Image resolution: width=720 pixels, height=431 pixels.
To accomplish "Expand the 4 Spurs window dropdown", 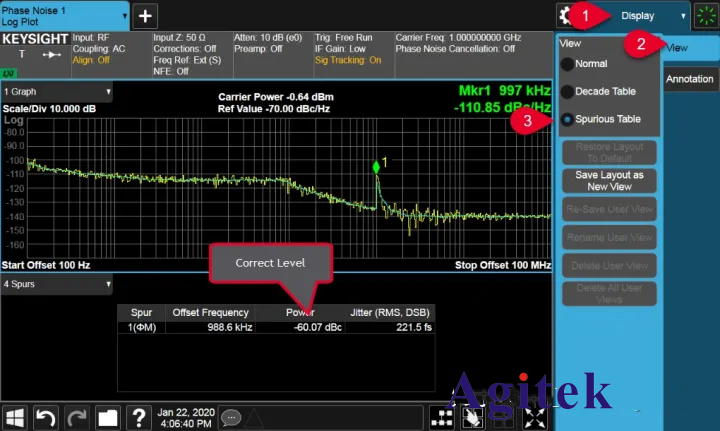I will pyautogui.click(x=56, y=284).
